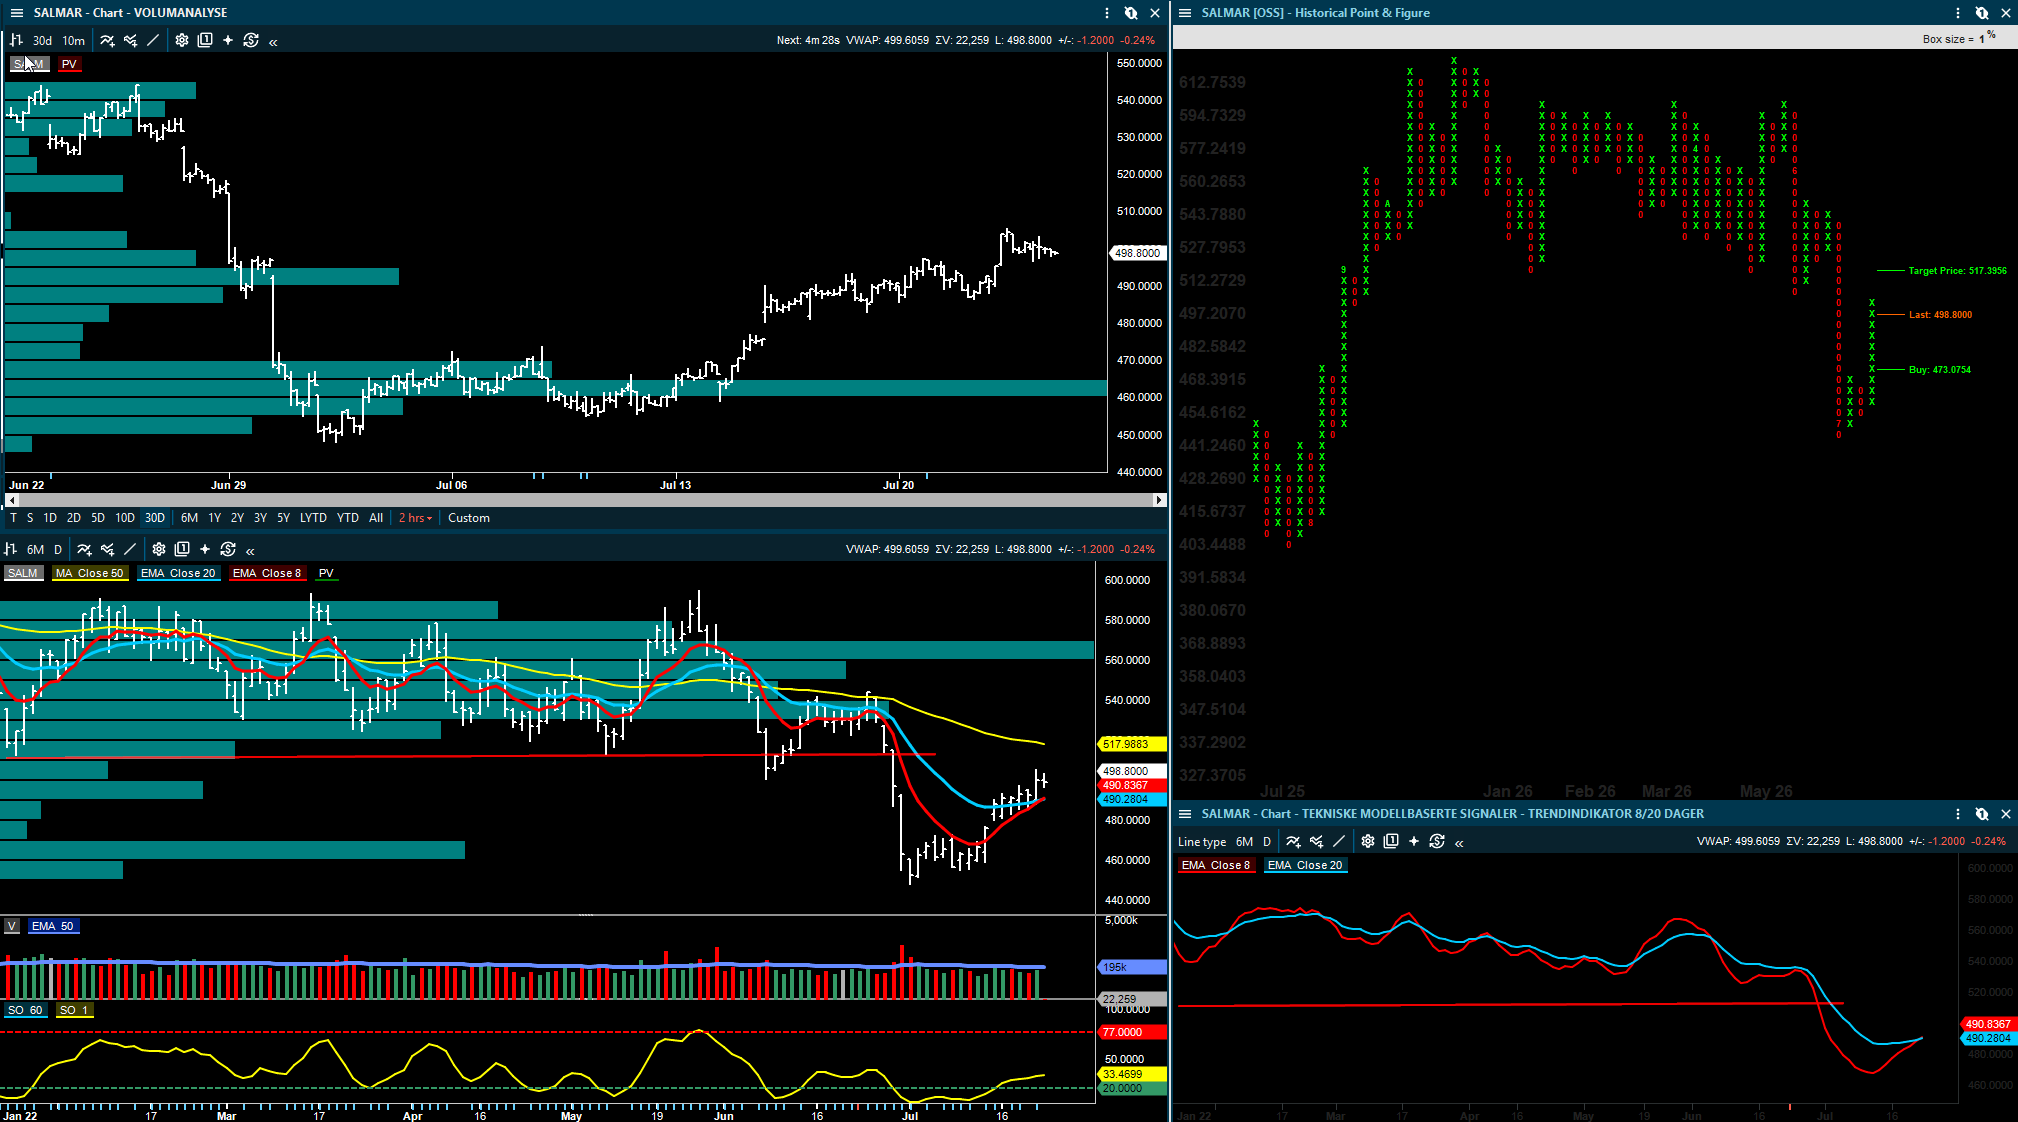
Task: Switch to the 1Y time range
Action: pos(214,518)
